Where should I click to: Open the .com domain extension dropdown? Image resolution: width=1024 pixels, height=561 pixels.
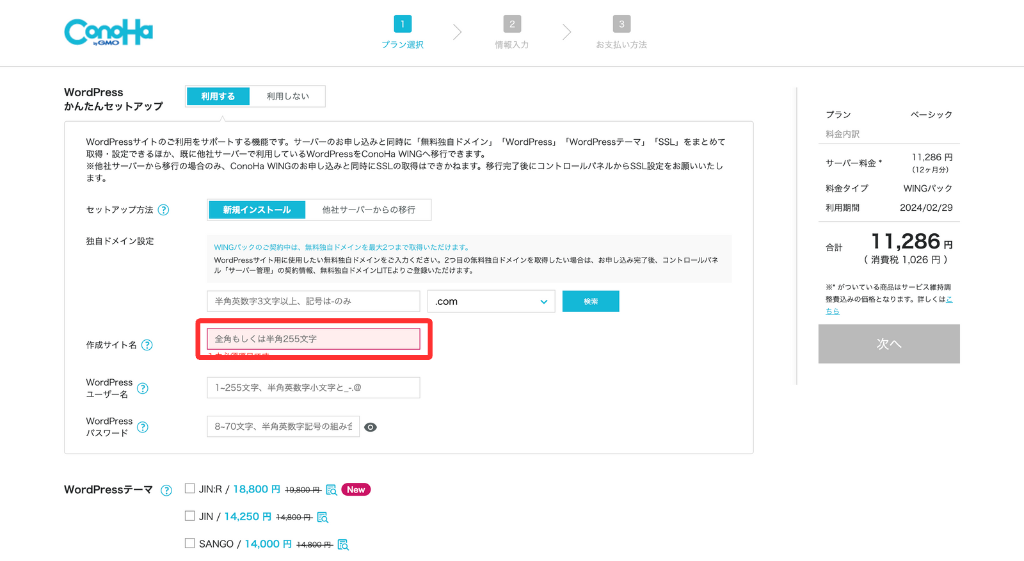(x=490, y=301)
